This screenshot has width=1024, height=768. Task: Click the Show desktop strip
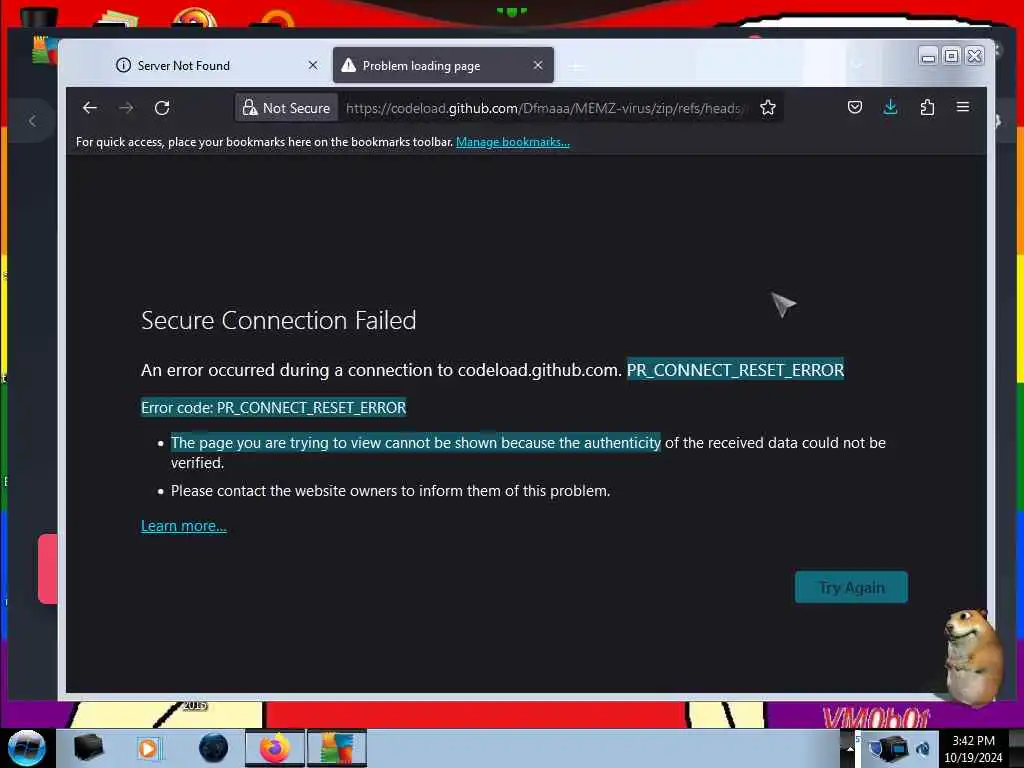click(1016, 748)
